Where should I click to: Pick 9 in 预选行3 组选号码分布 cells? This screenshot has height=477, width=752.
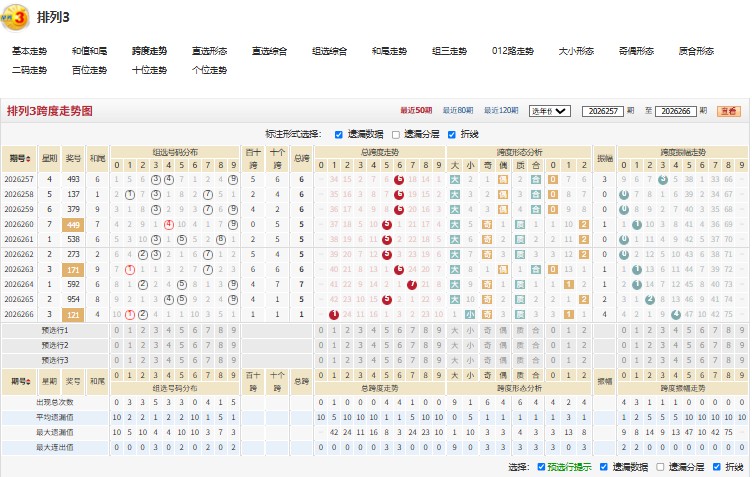point(234,360)
